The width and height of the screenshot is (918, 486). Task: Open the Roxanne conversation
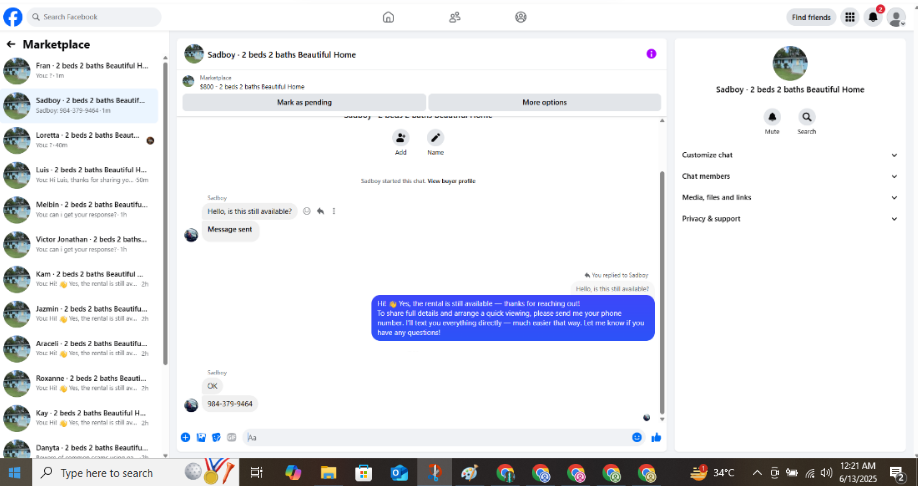pos(80,383)
